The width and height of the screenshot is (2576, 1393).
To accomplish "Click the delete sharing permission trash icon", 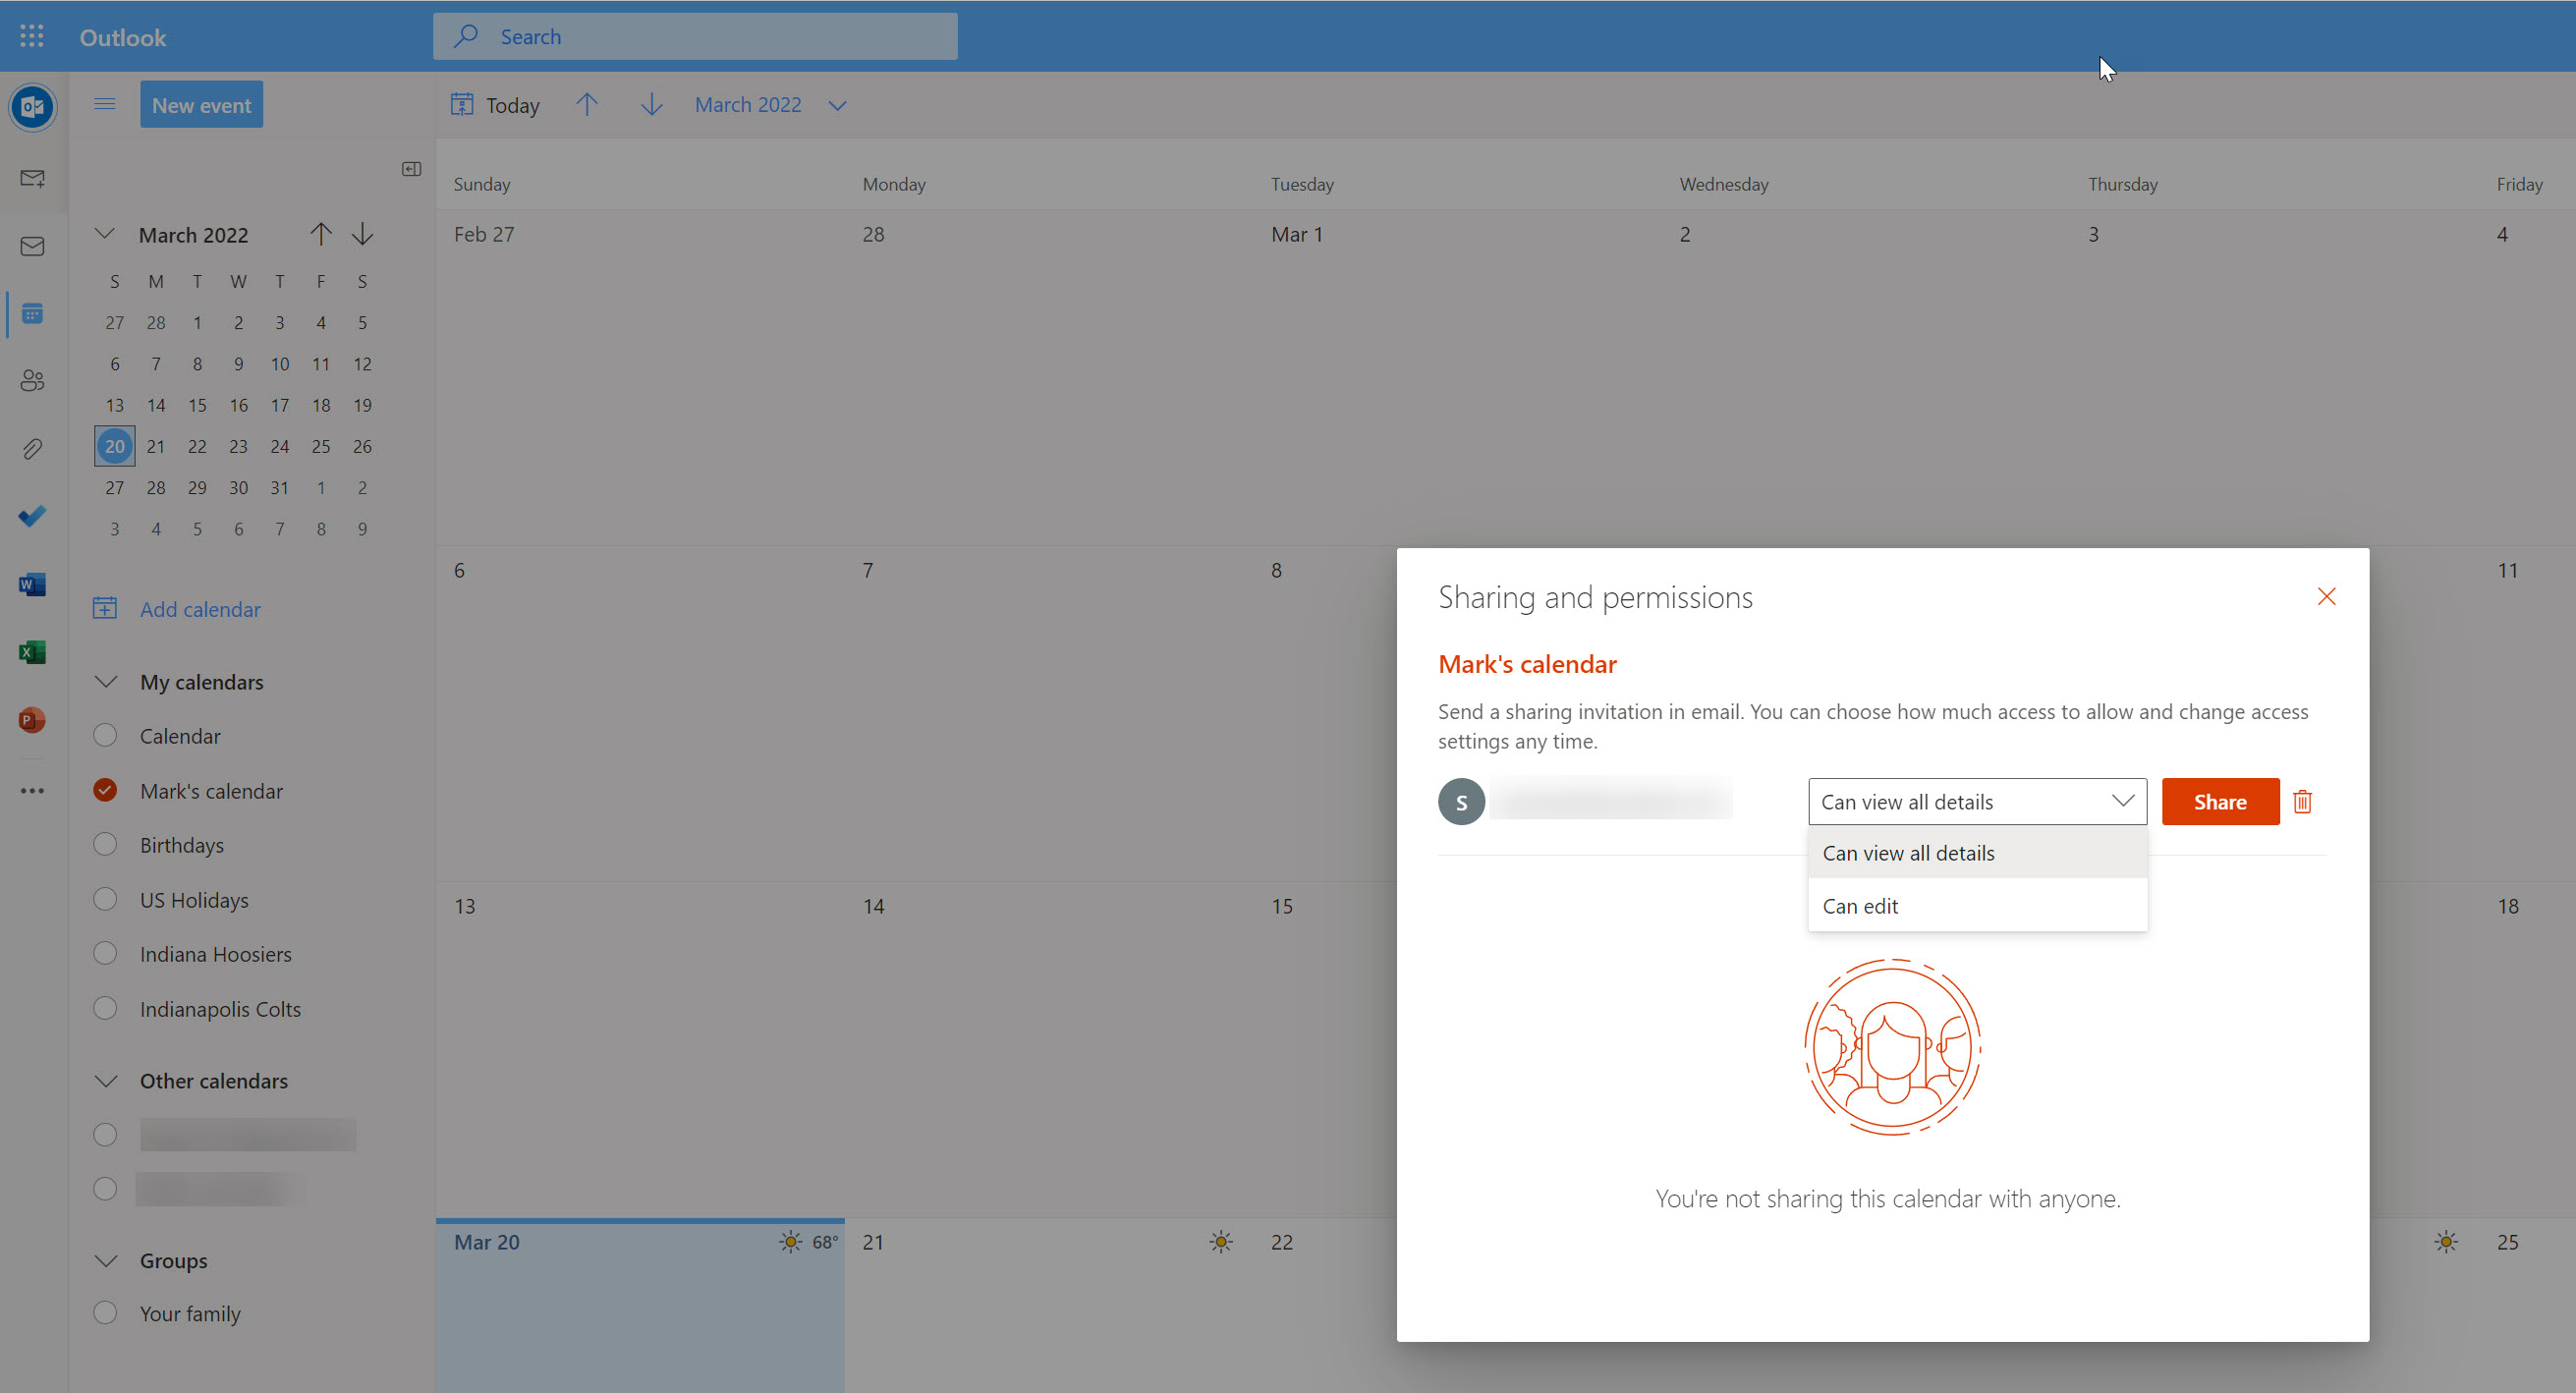I will 2302,800.
